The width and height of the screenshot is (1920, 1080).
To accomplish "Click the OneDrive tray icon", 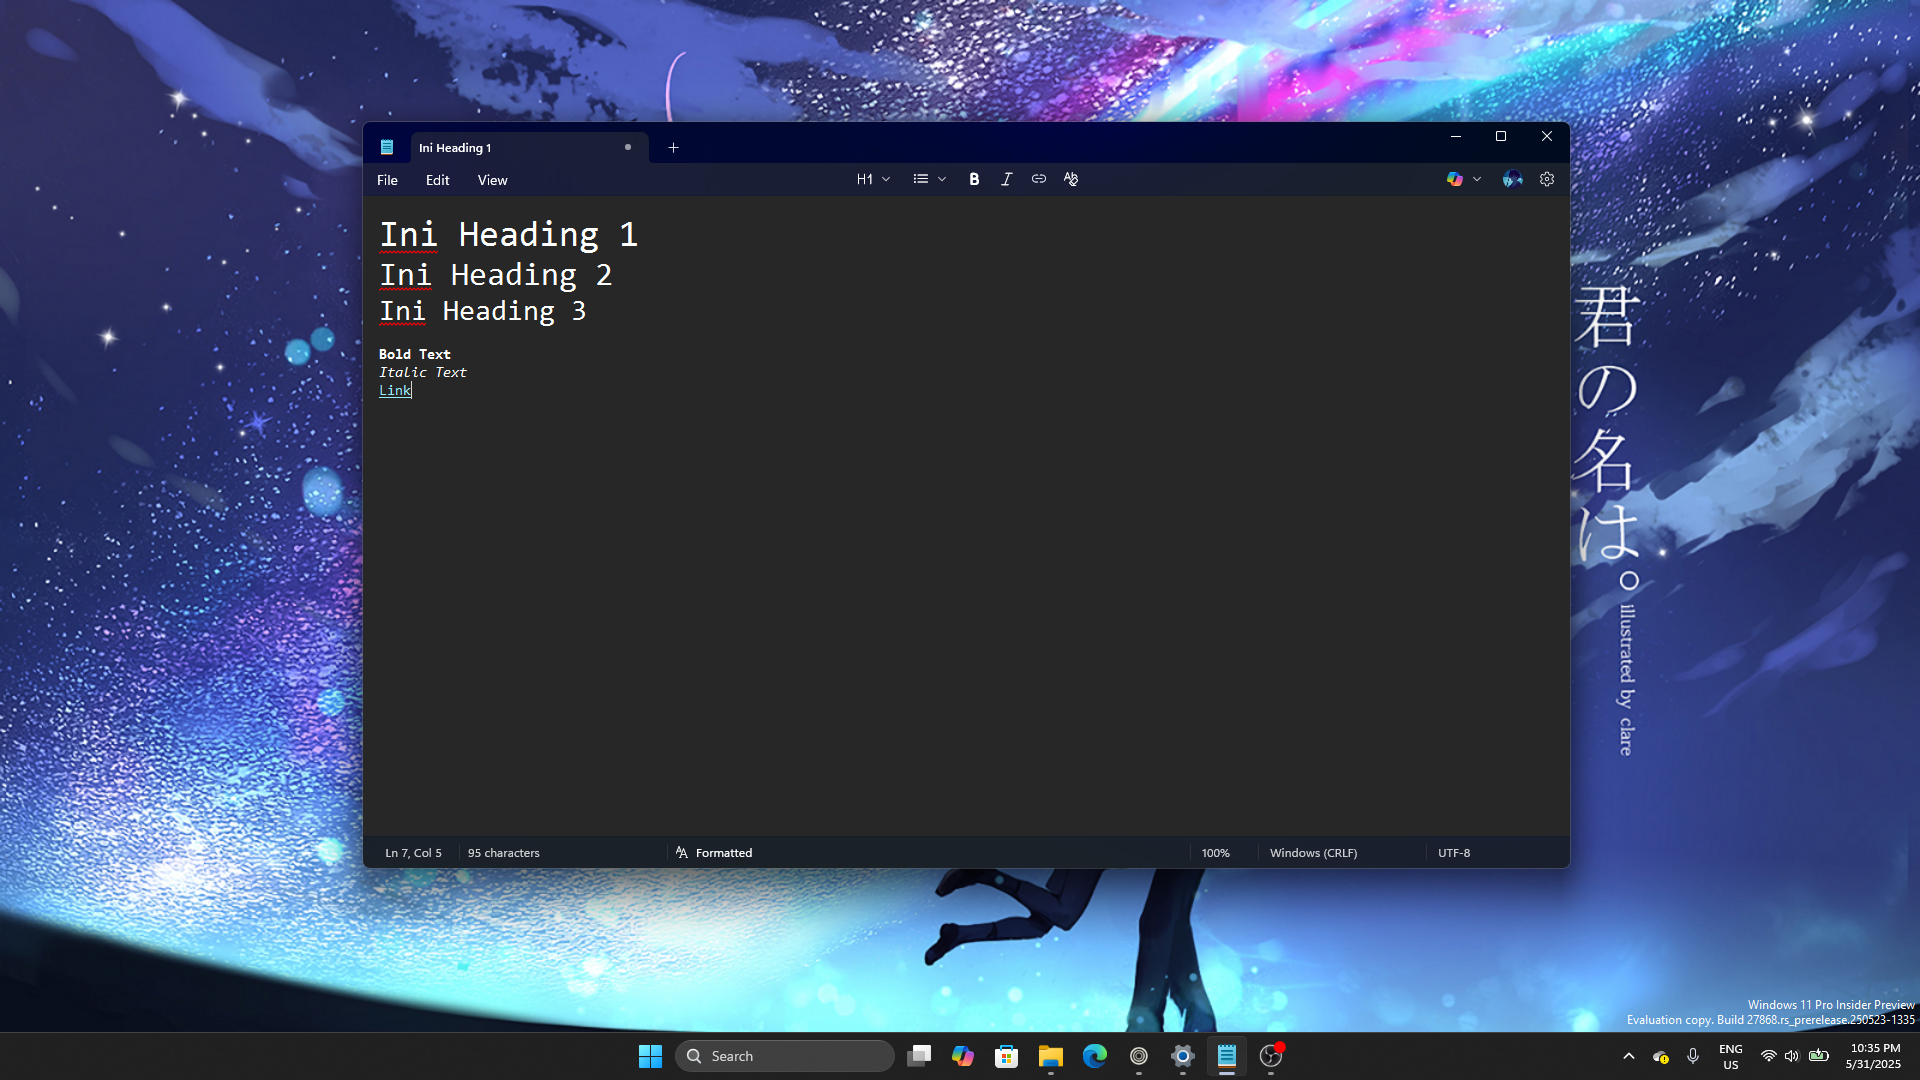I will (1661, 1056).
